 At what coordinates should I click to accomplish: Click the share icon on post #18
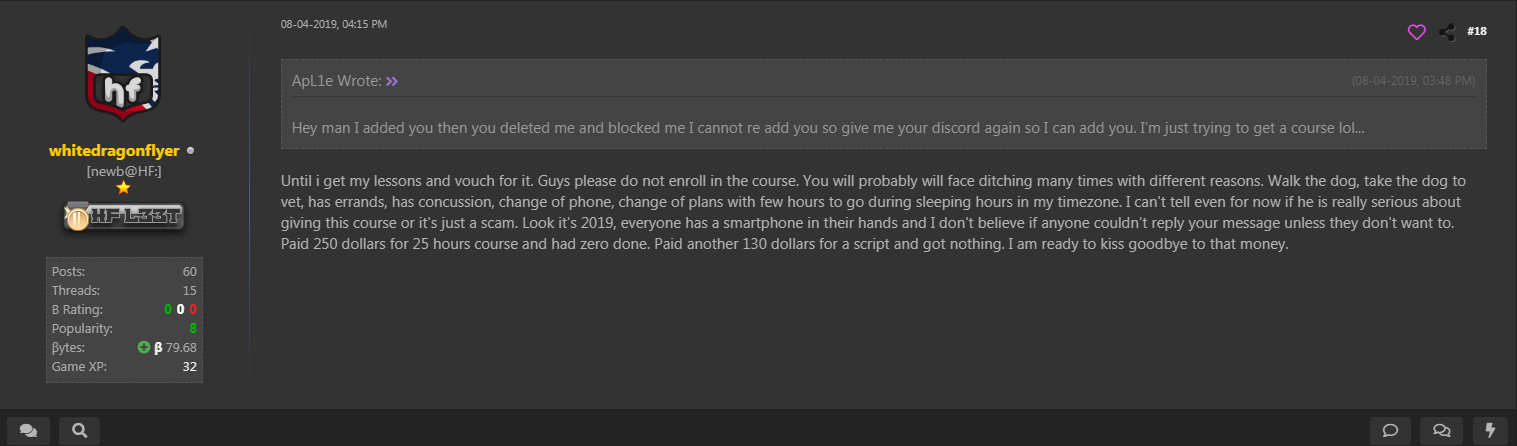1446,32
